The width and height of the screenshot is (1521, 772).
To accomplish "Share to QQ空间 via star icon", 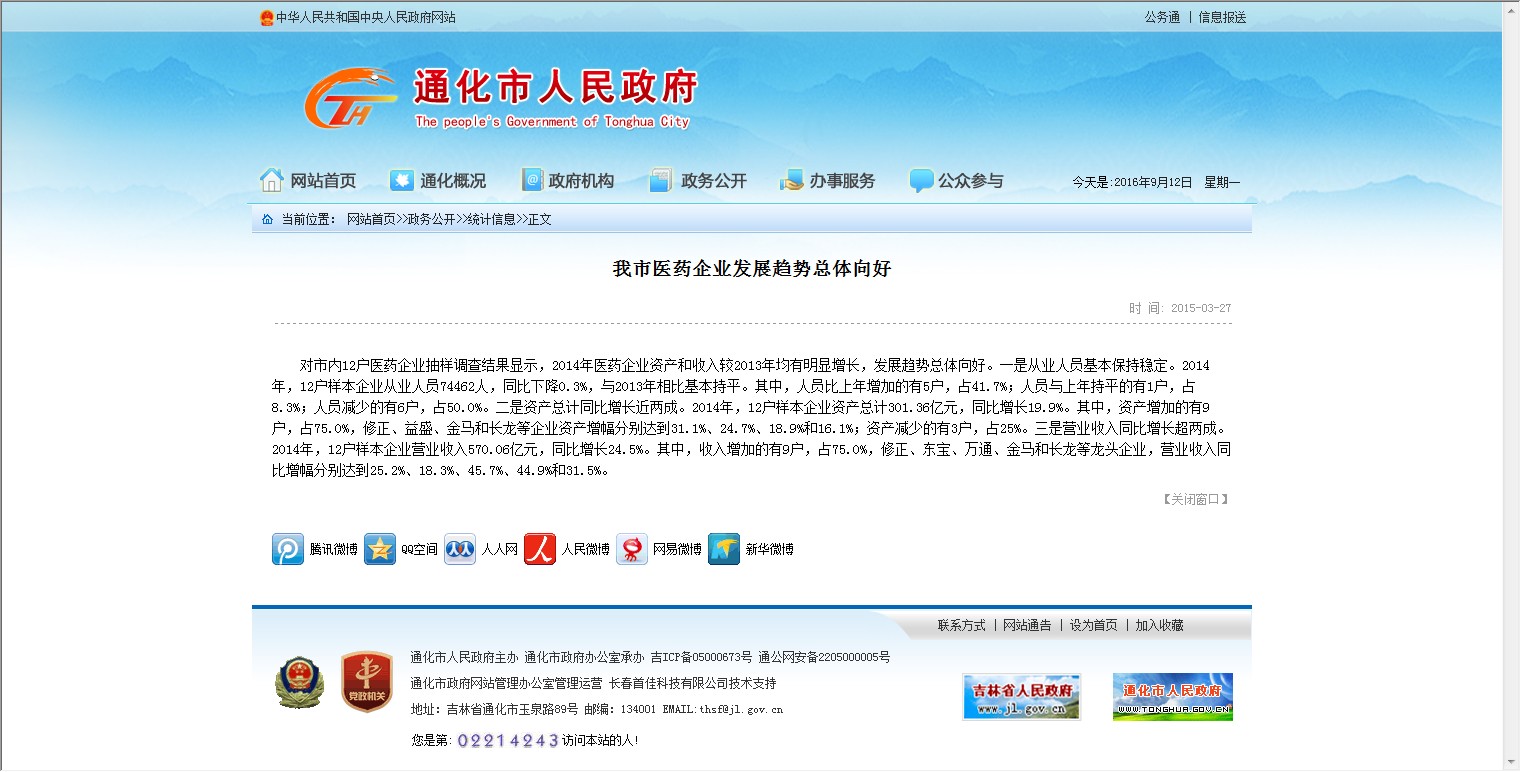I will 380,549.
